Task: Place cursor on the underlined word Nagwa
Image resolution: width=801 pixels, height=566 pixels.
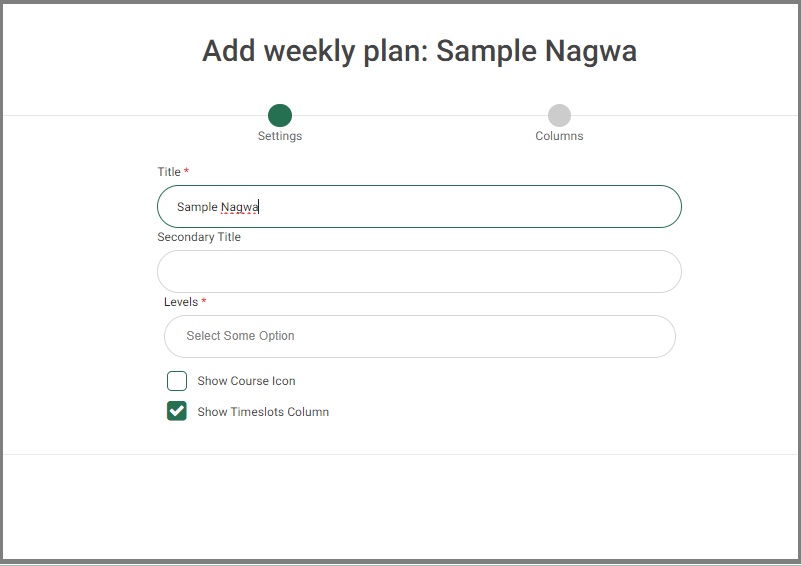Action: pos(240,207)
